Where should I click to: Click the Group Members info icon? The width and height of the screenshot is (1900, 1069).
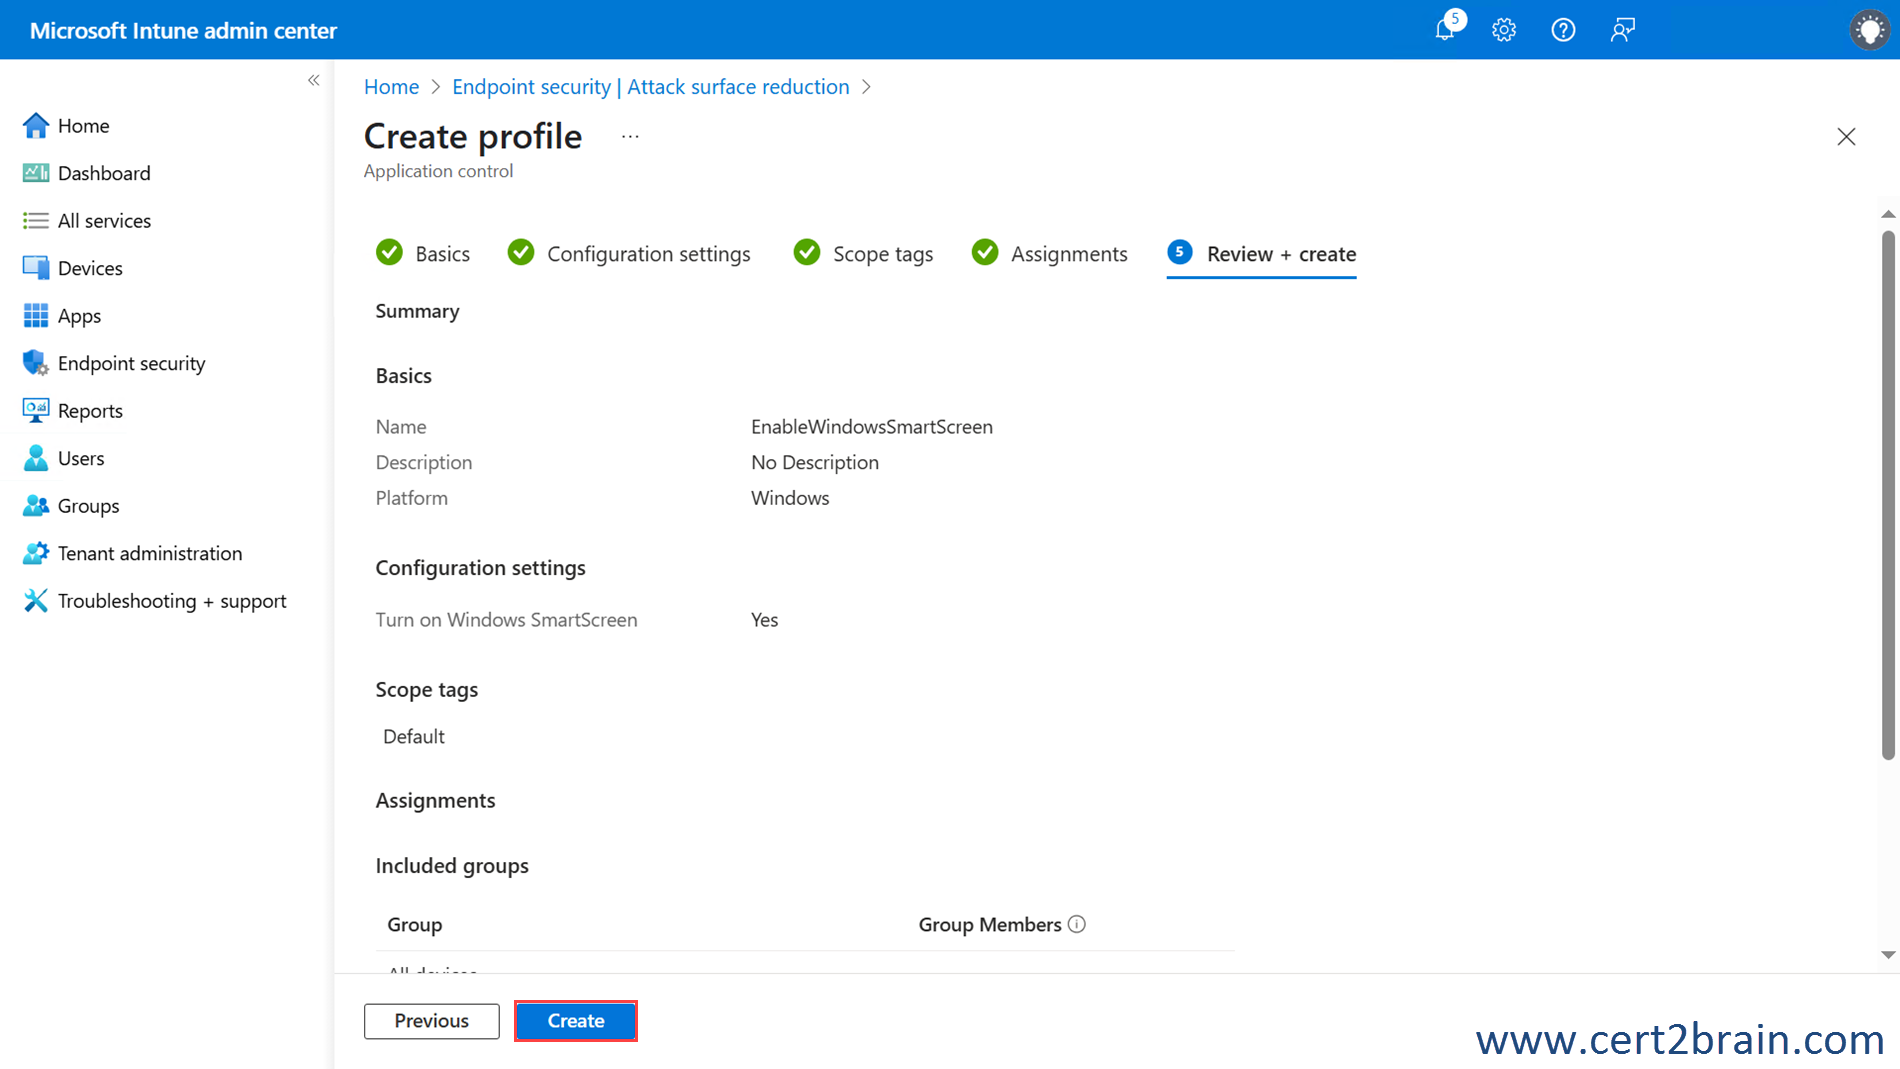pos(1077,924)
